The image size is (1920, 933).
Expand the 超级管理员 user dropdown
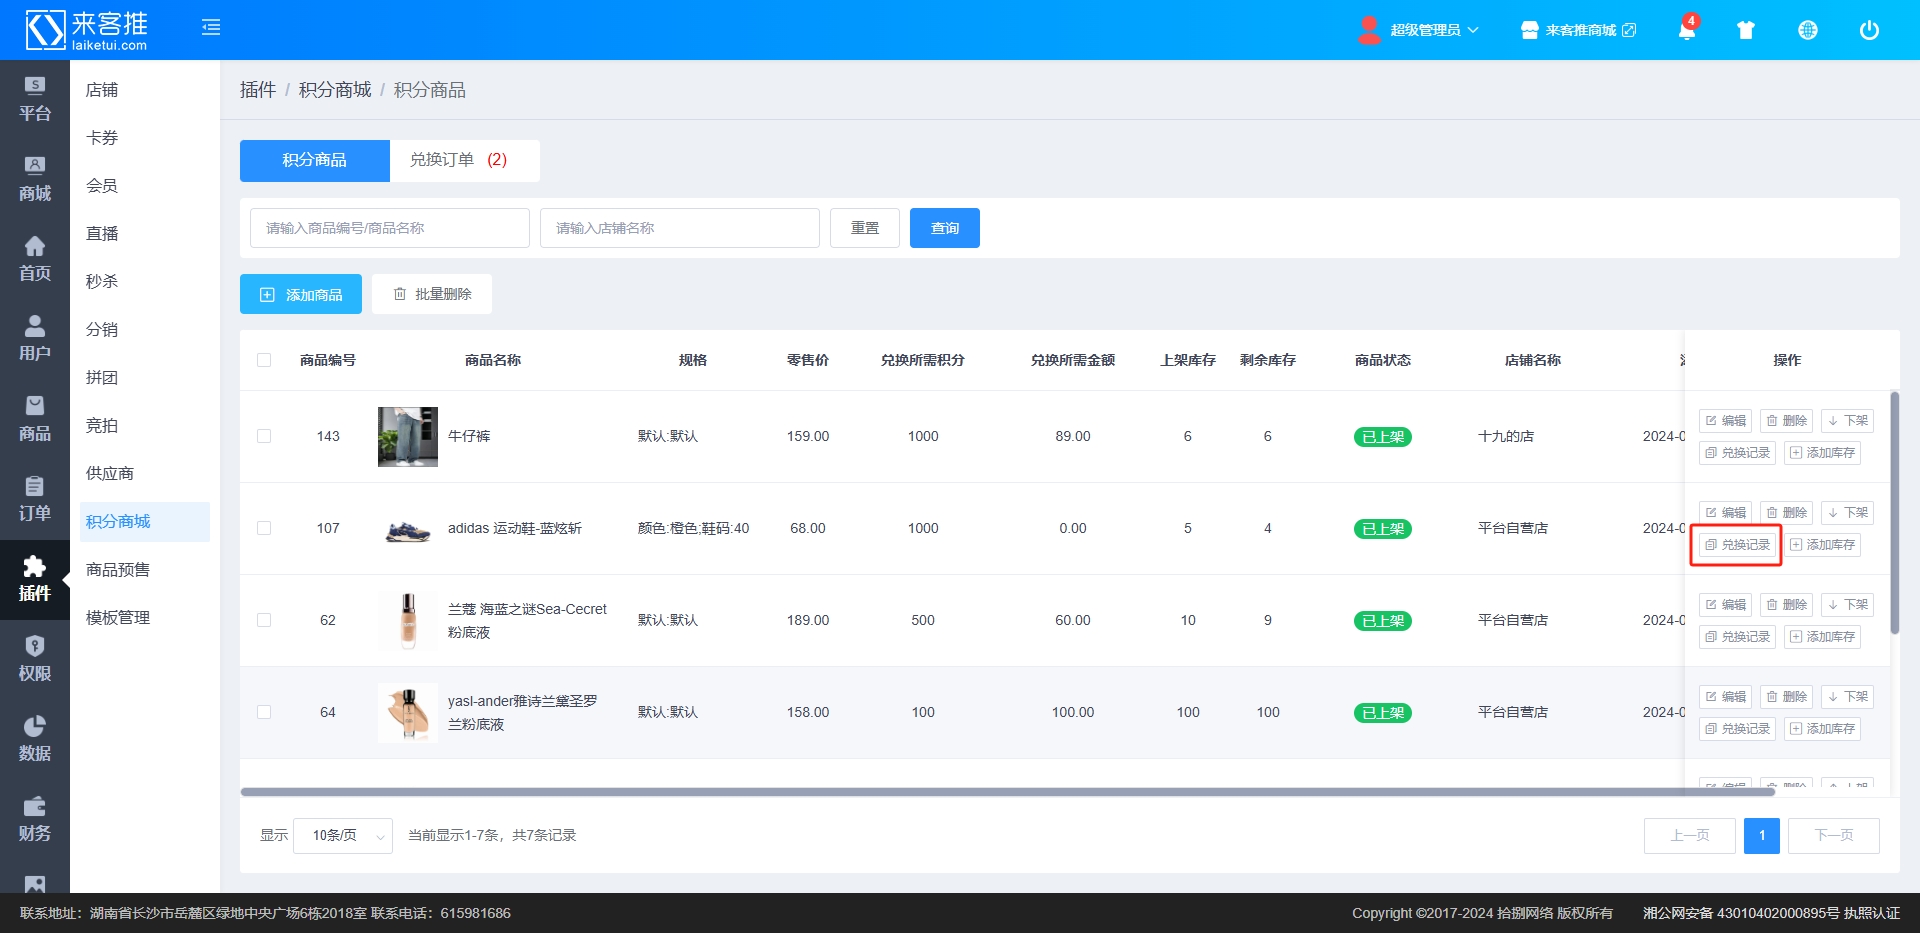click(x=1419, y=30)
